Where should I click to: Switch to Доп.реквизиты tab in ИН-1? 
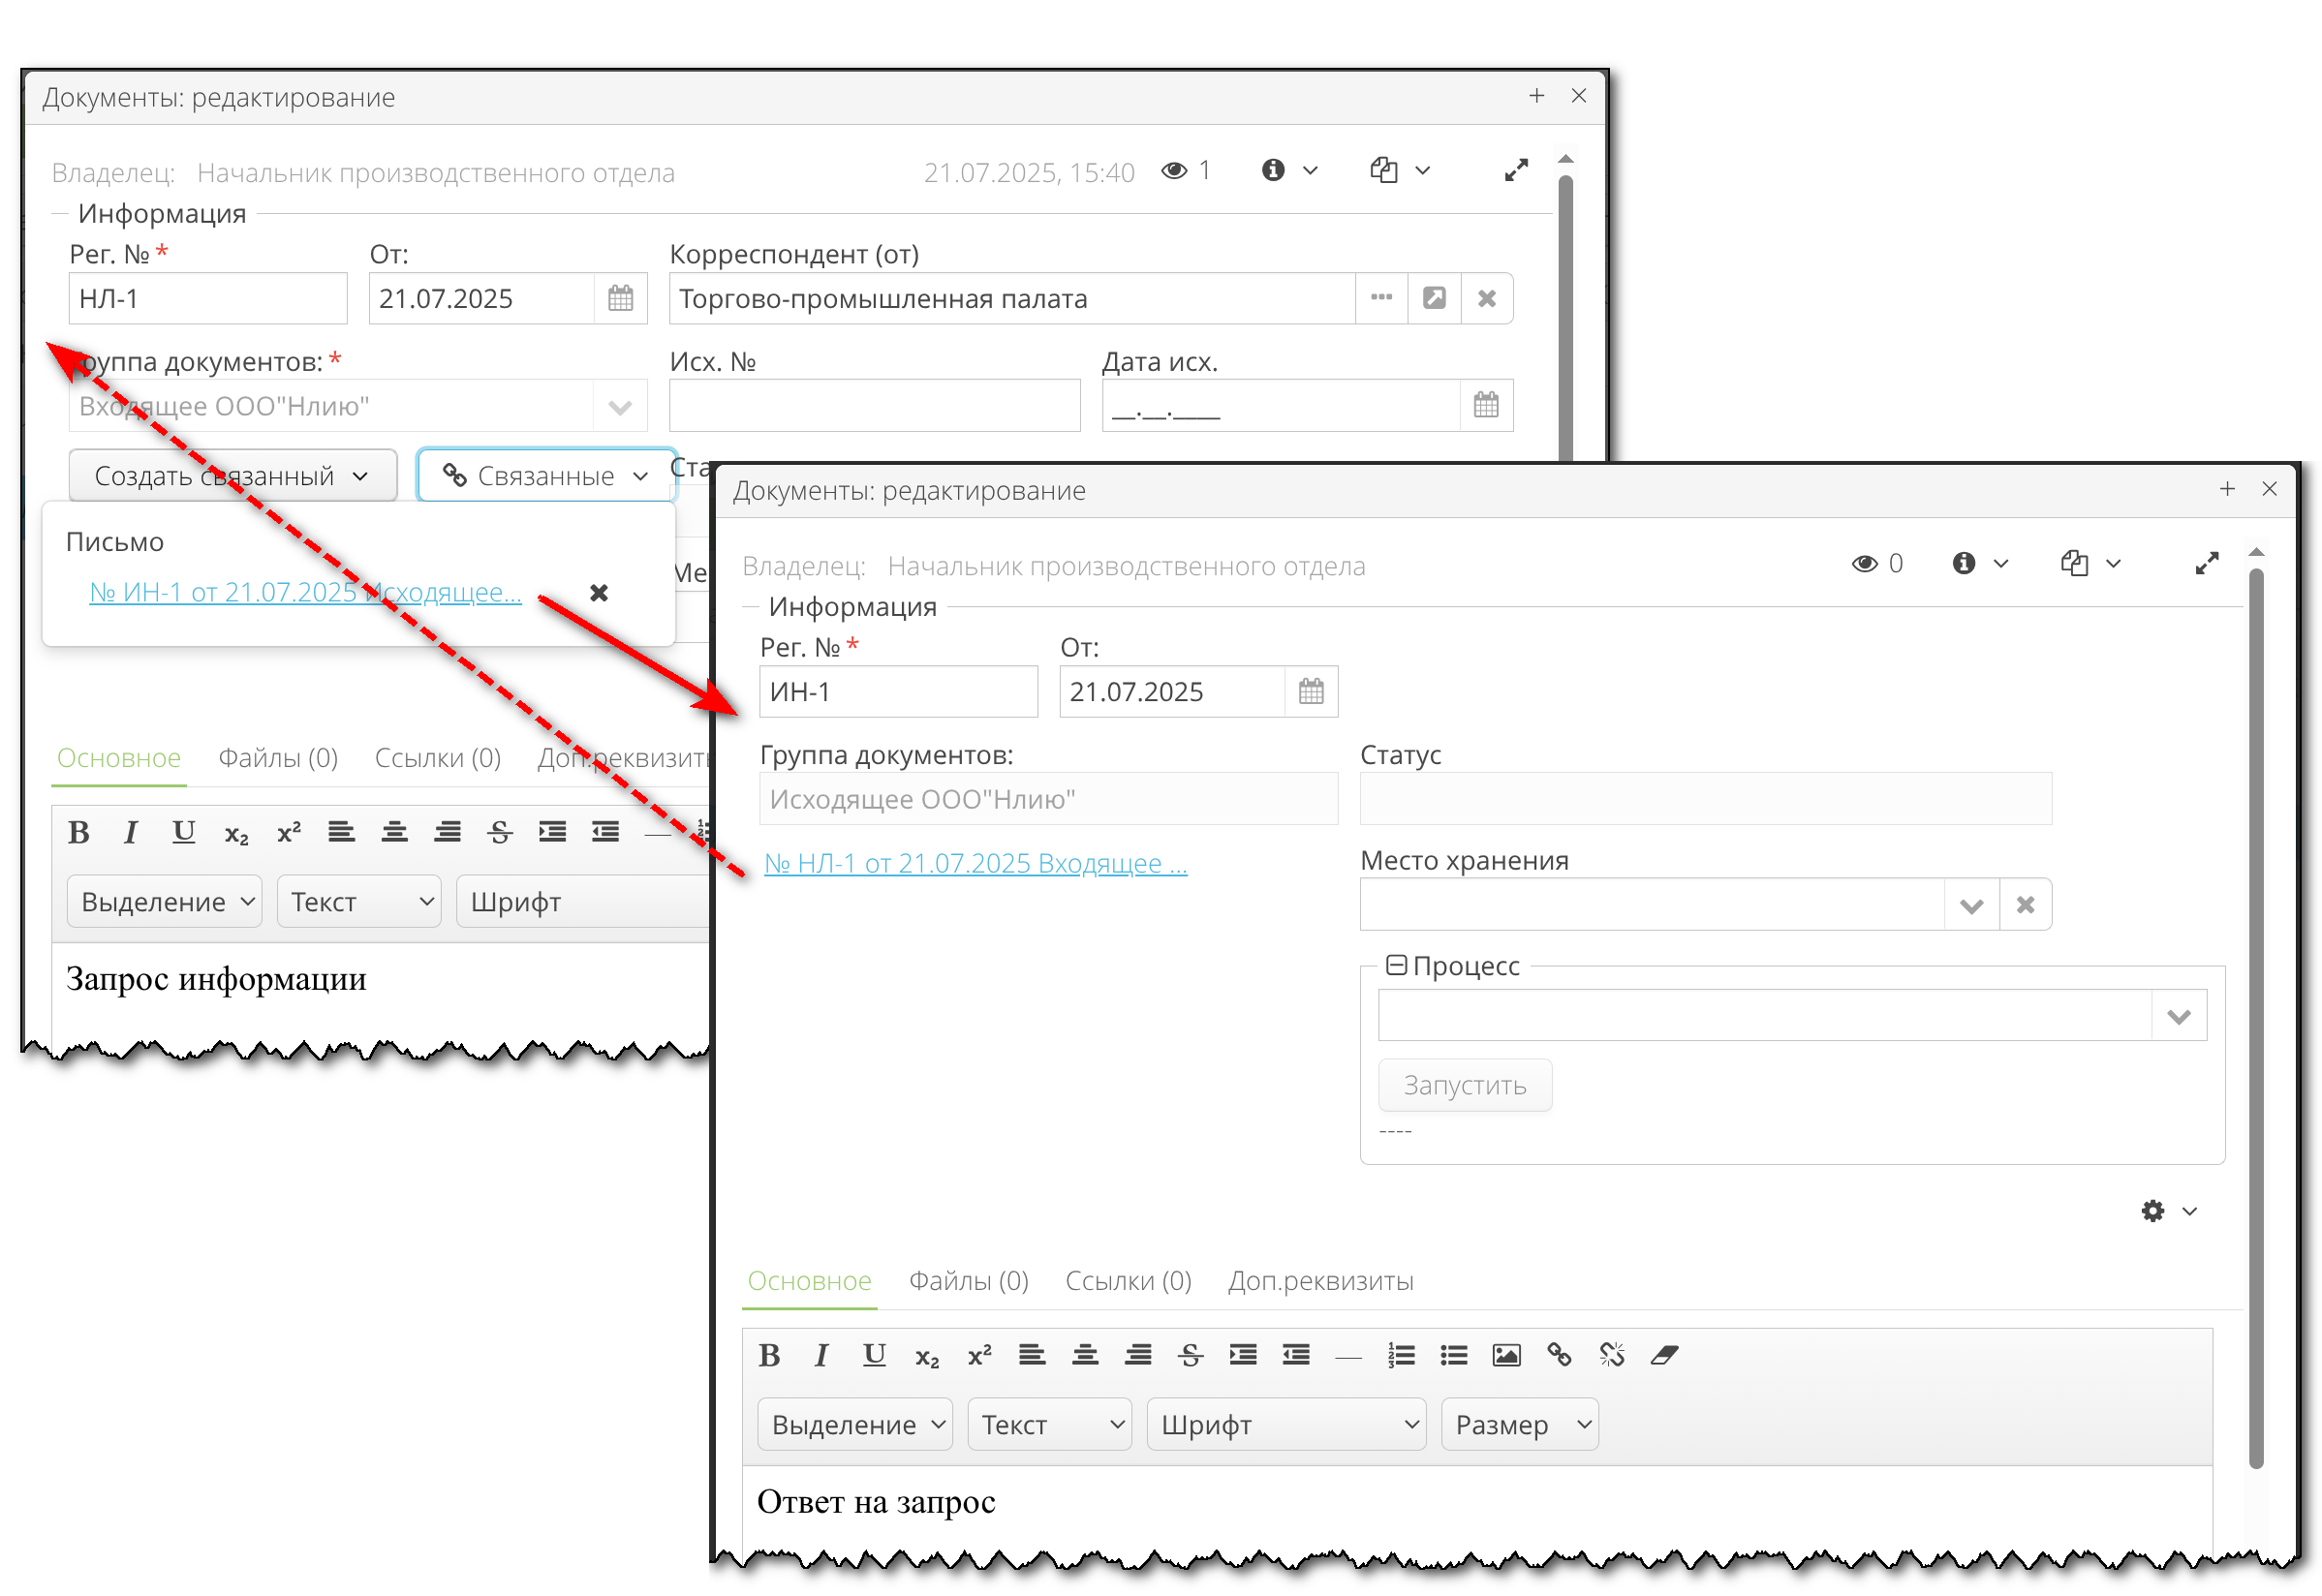[1319, 1281]
